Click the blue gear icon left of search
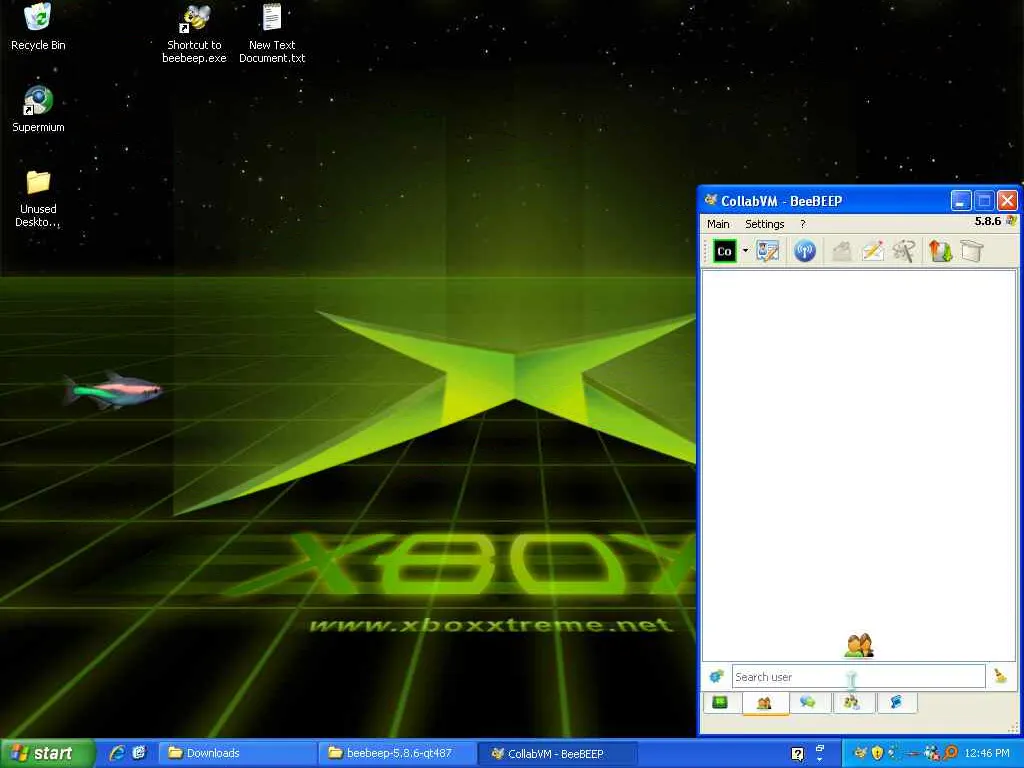Image resolution: width=1024 pixels, height=768 pixels. point(716,677)
